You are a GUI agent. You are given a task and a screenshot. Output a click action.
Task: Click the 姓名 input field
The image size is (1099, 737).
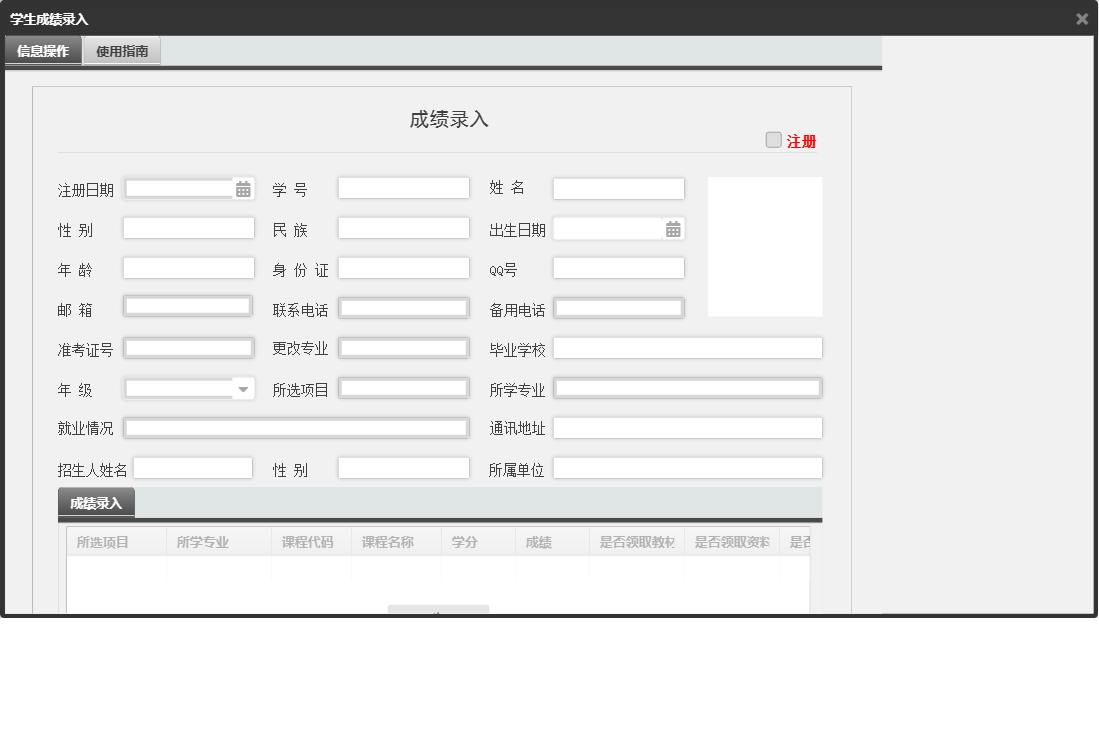[618, 188]
